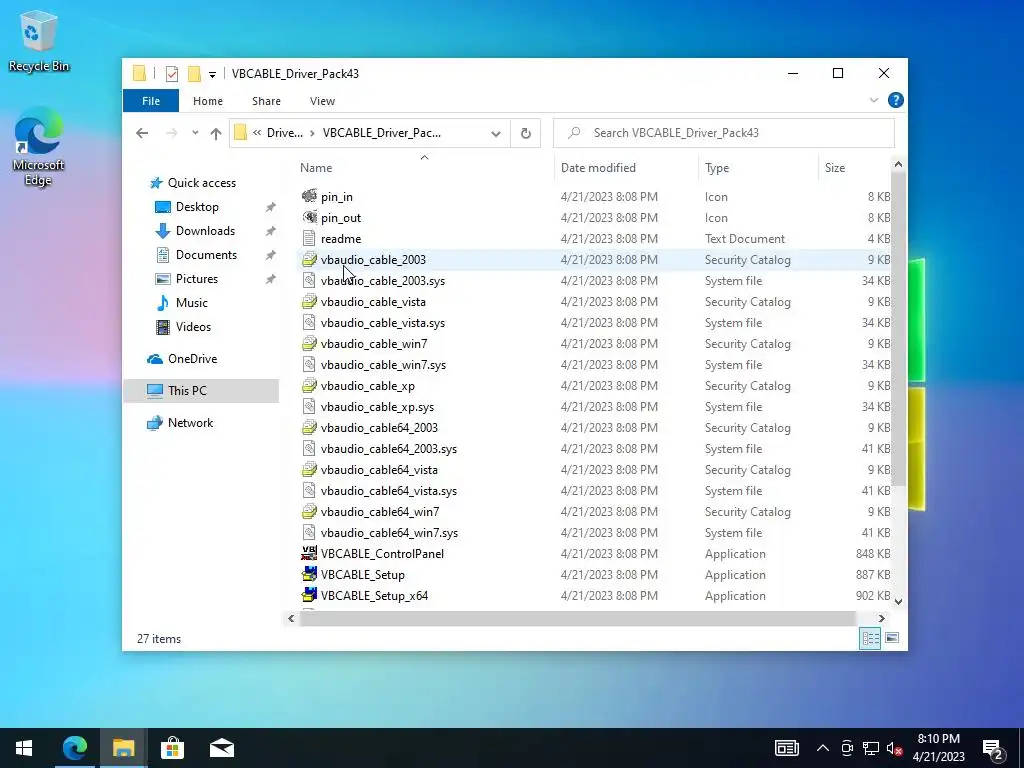Open Microsoft Store from the taskbar
The width and height of the screenshot is (1024, 768).
(172, 748)
